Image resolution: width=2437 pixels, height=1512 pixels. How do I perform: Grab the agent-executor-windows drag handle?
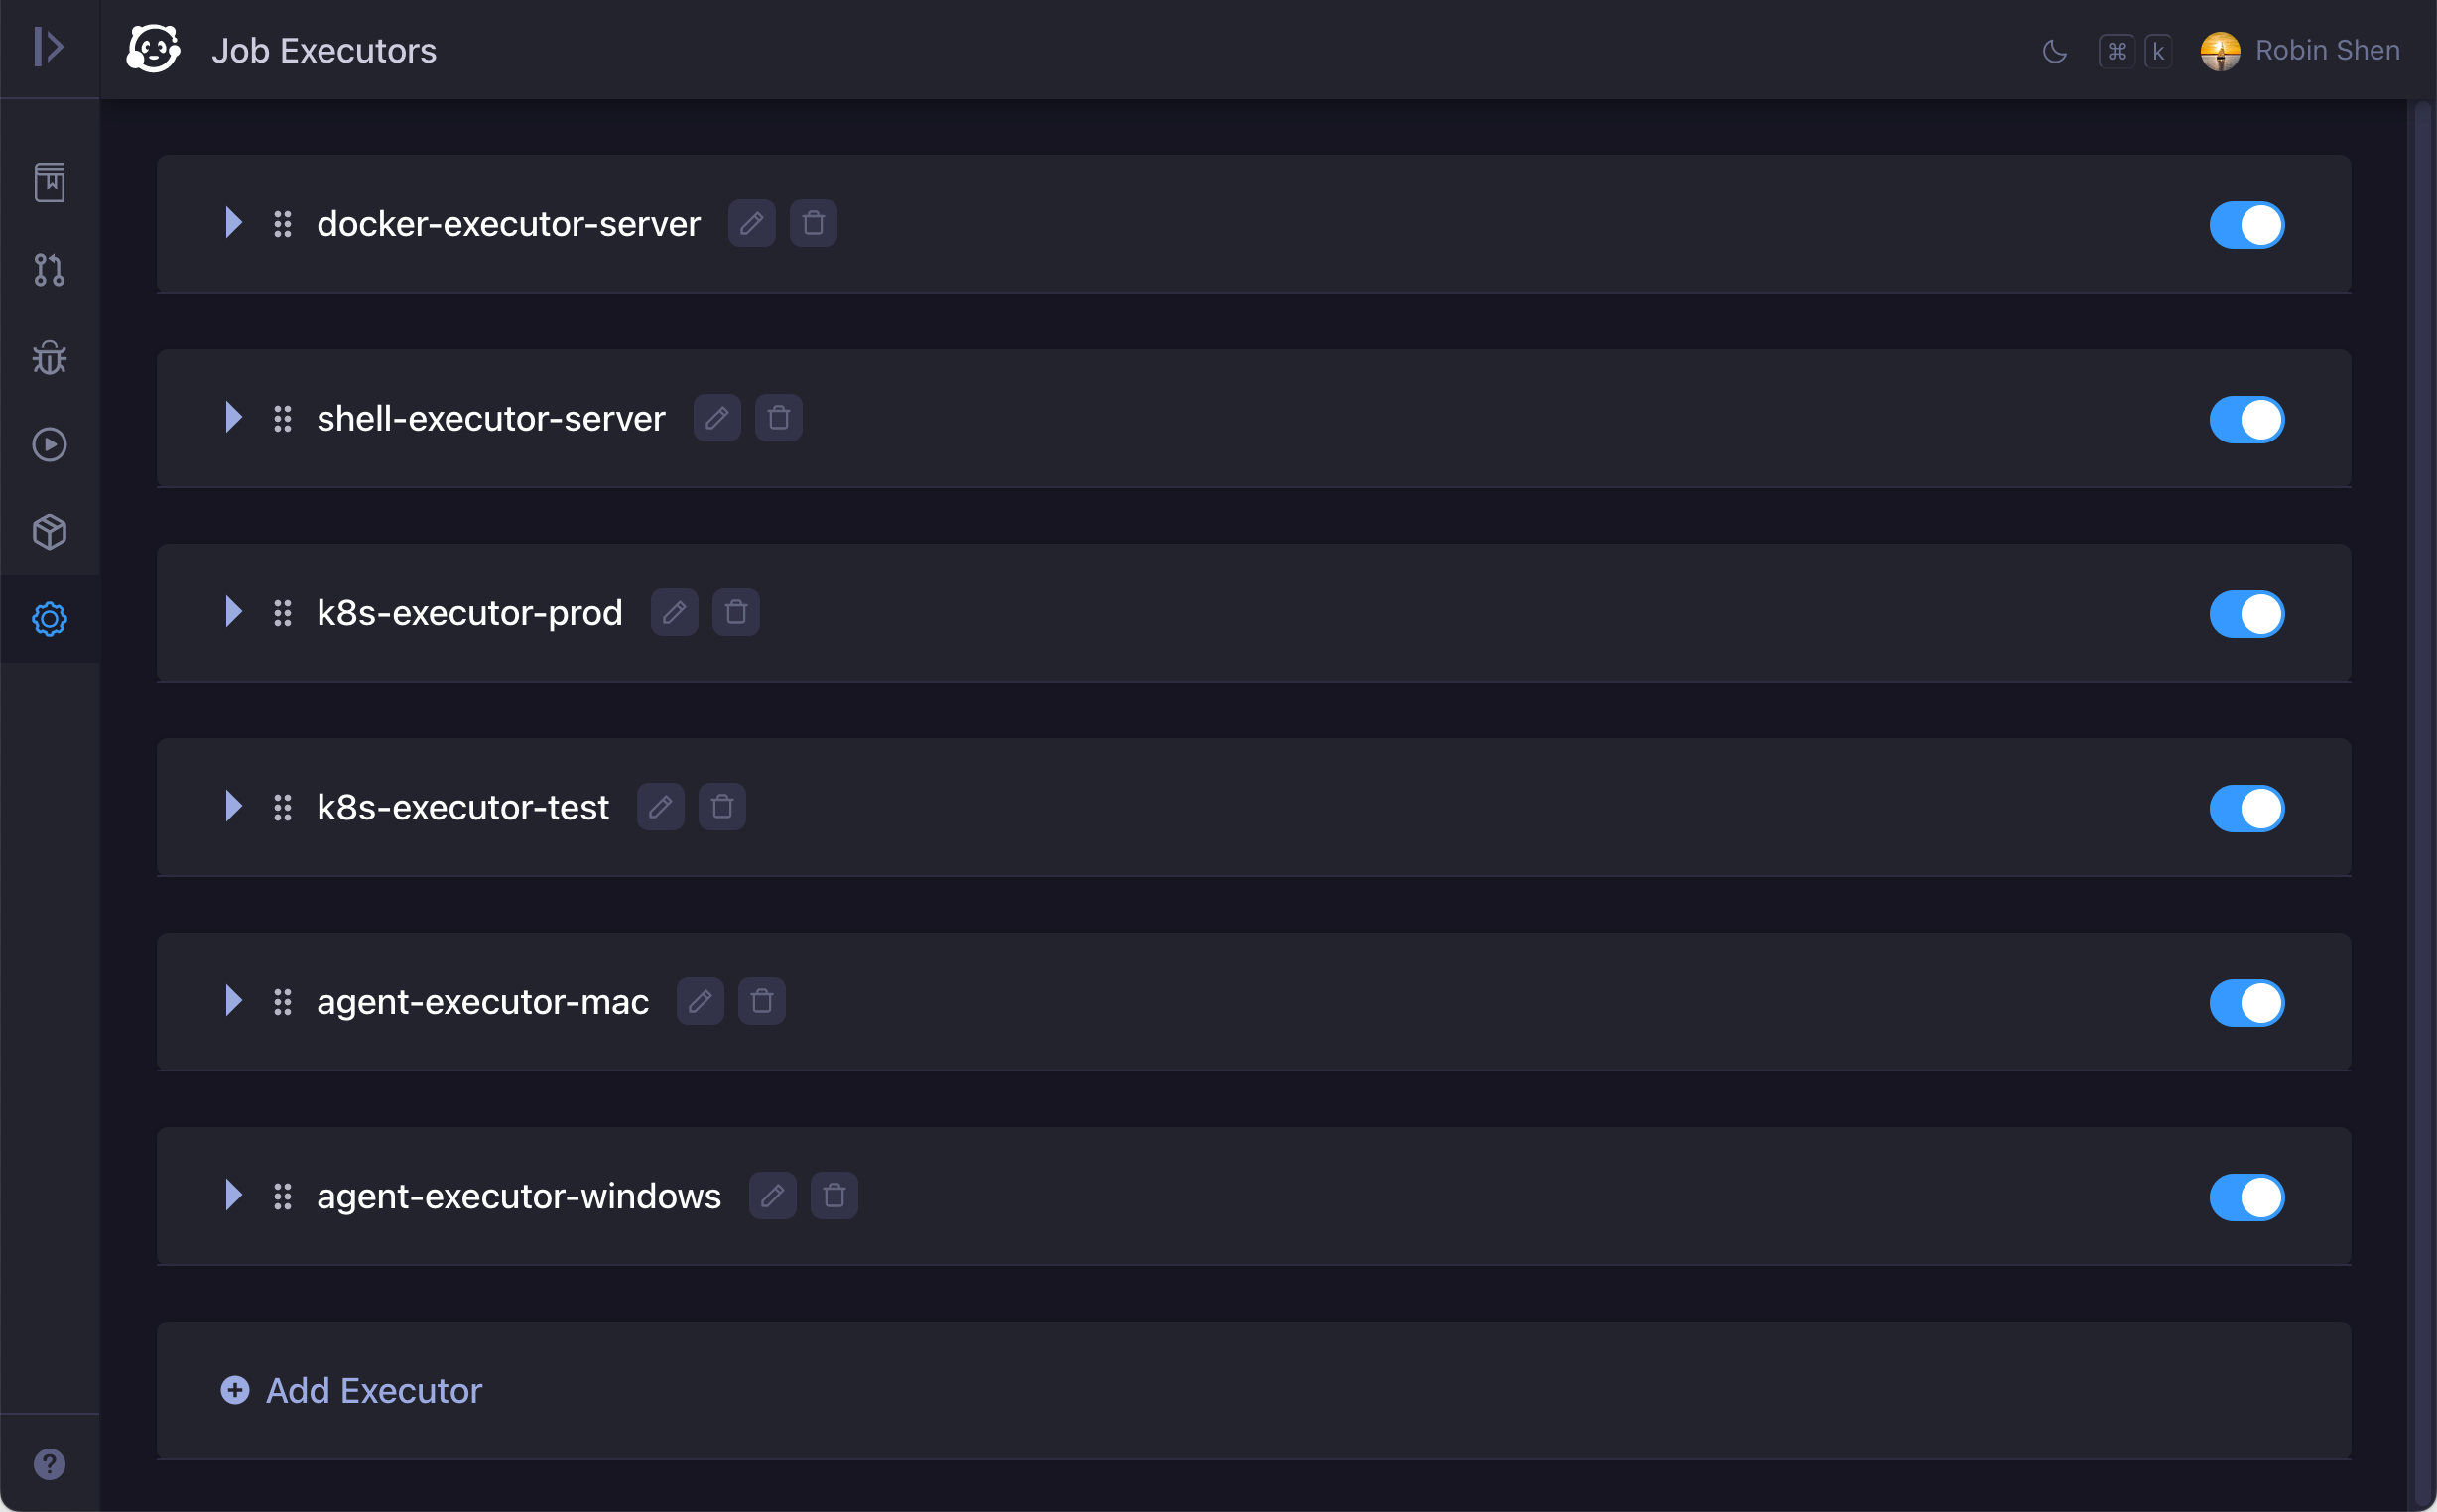283,1196
